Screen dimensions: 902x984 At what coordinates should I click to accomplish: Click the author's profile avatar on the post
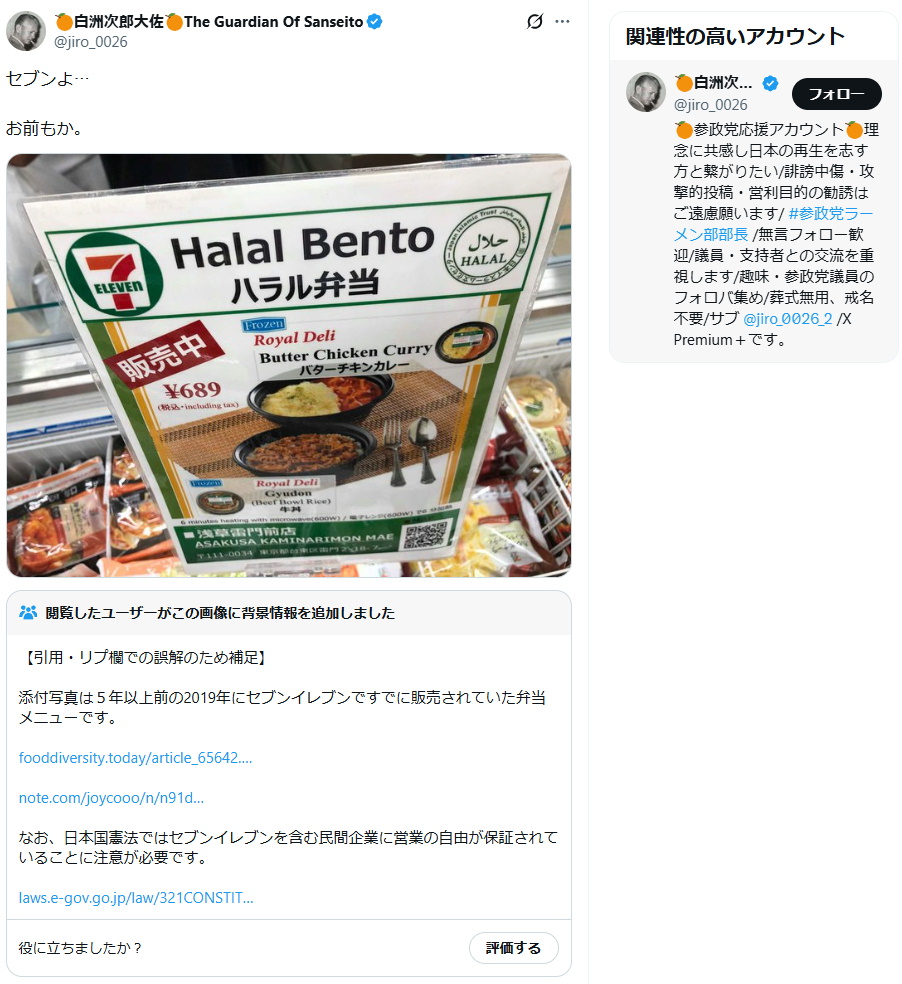[x=26, y=31]
